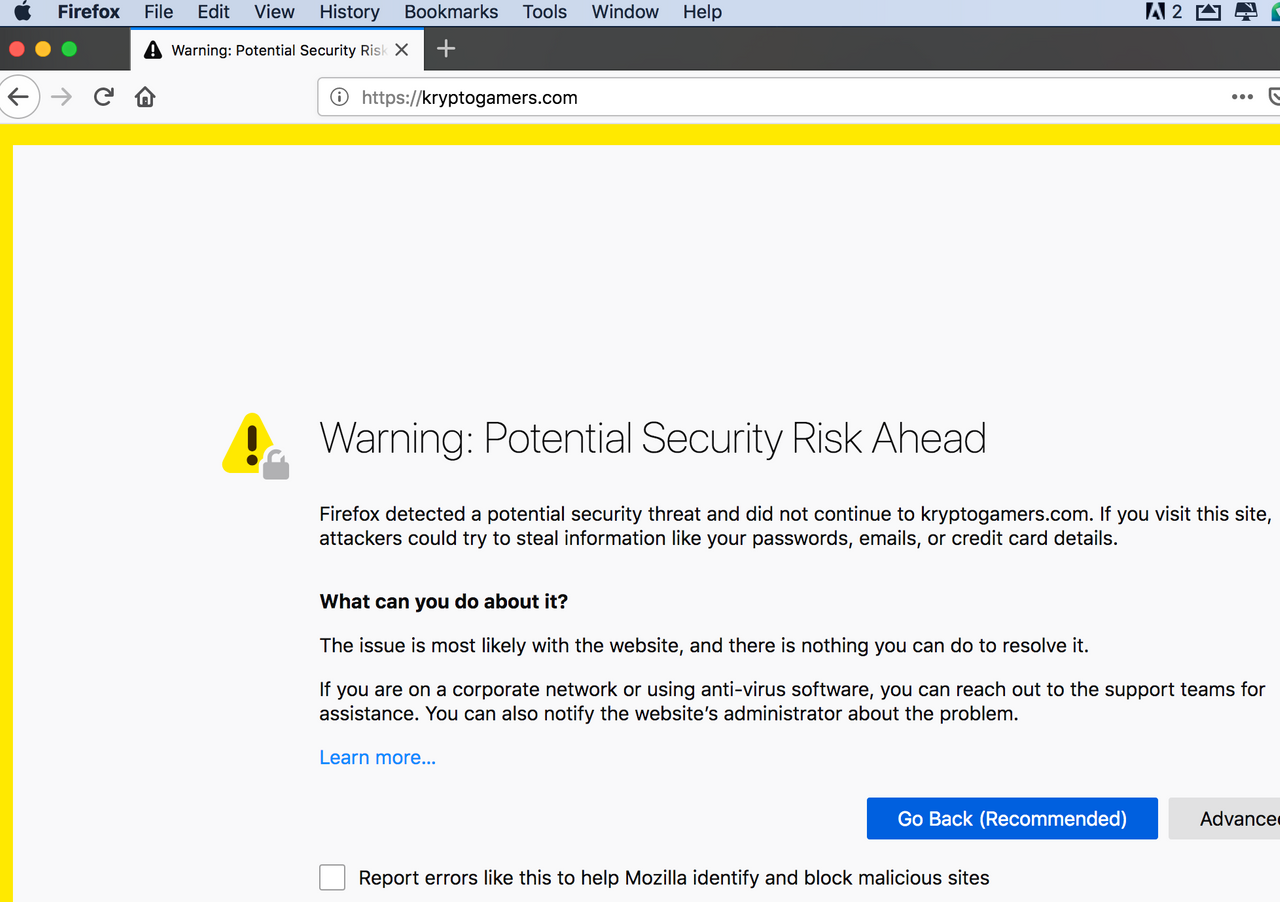Open the Apple menu
Image resolution: width=1280 pixels, height=902 pixels.
click(22, 12)
